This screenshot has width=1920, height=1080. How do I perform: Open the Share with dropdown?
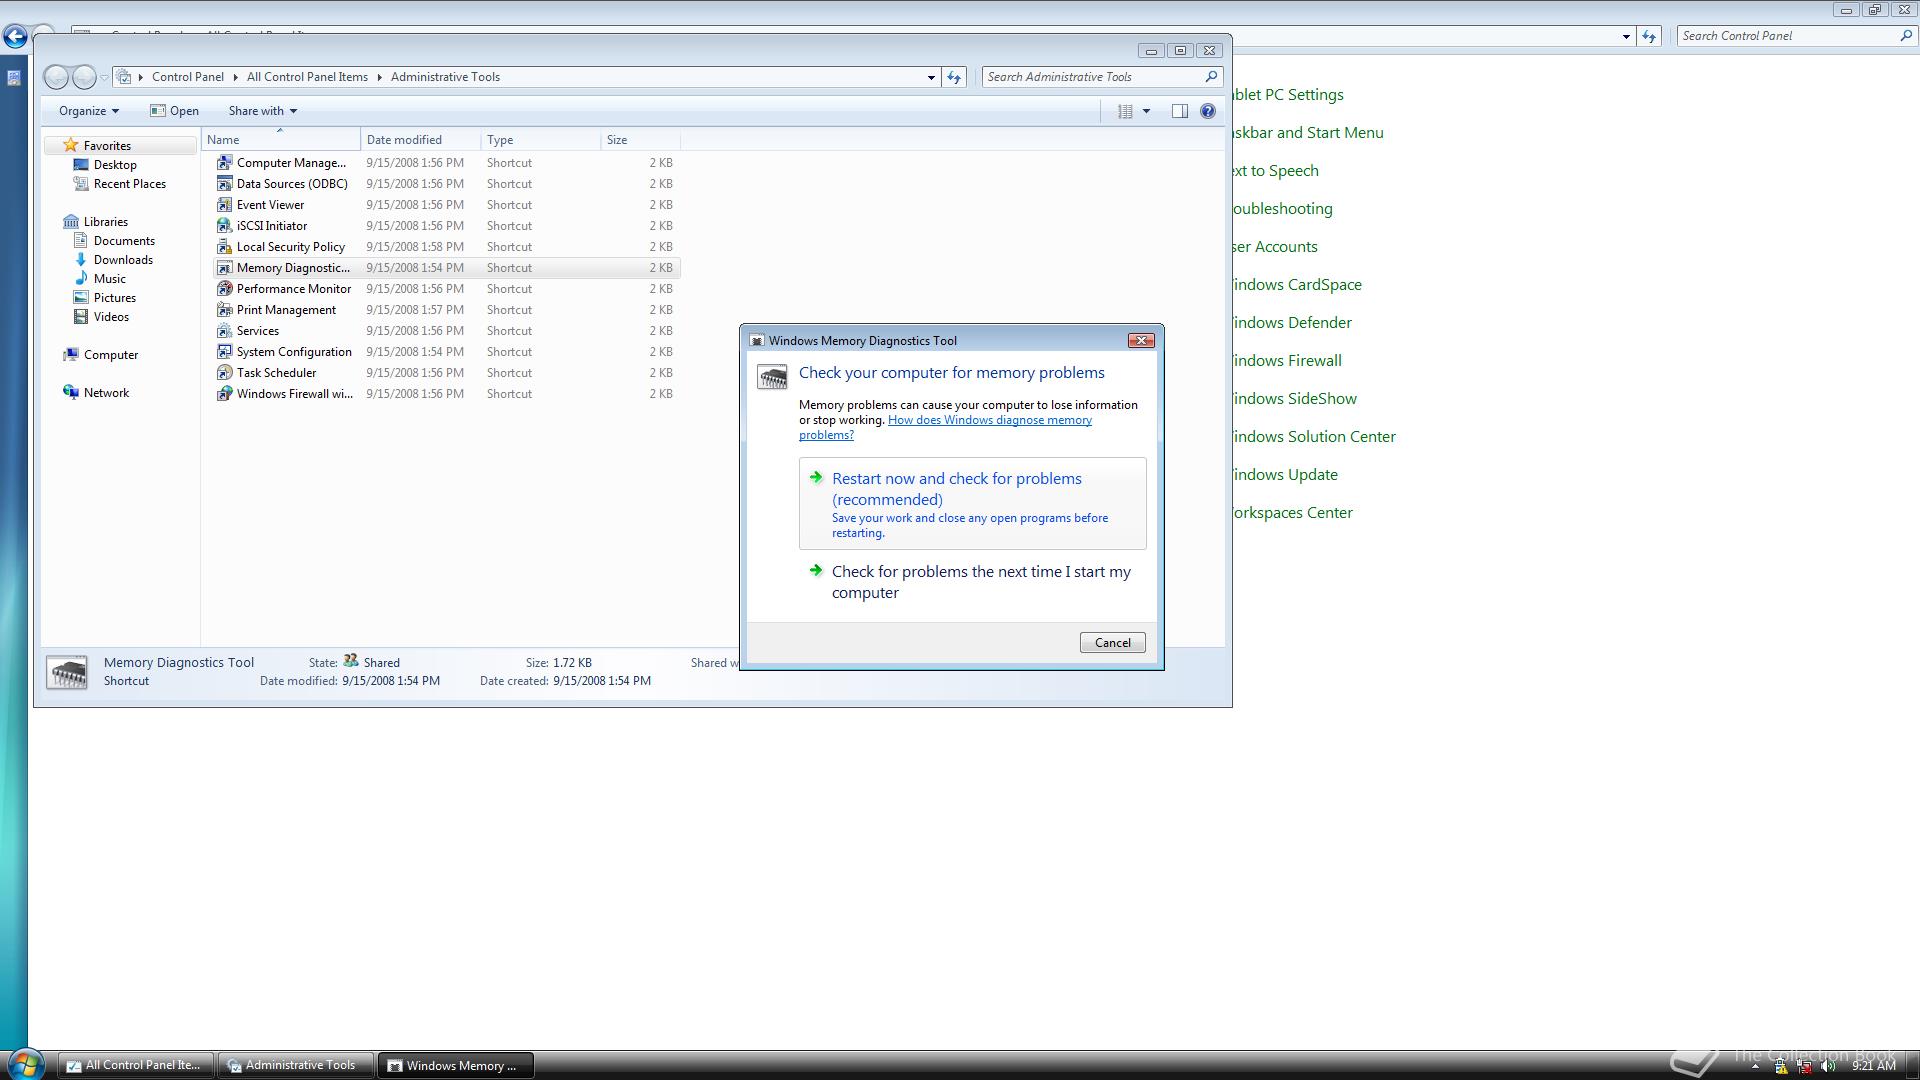(x=262, y=111)
